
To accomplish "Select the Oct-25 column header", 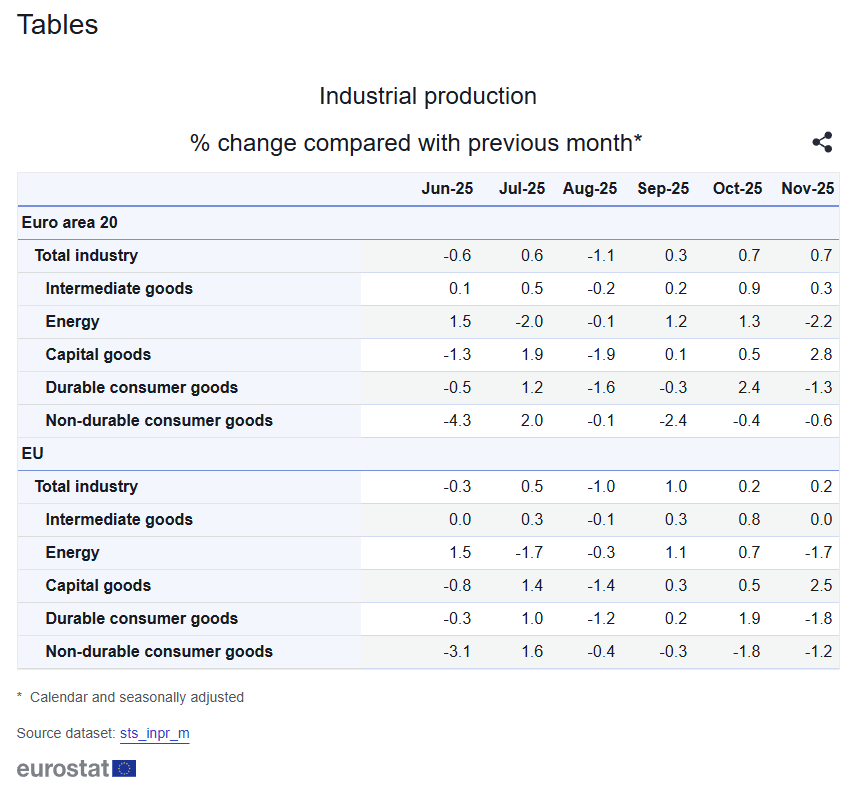I will pos(737,188).
